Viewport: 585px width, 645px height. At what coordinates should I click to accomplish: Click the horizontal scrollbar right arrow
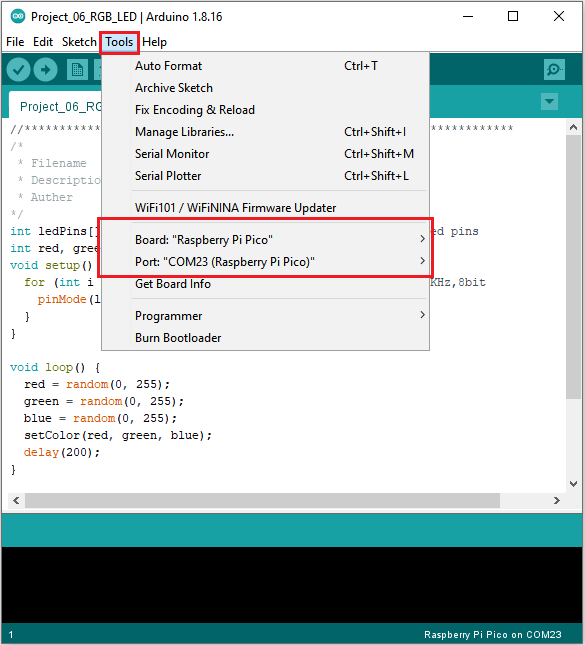557,500
